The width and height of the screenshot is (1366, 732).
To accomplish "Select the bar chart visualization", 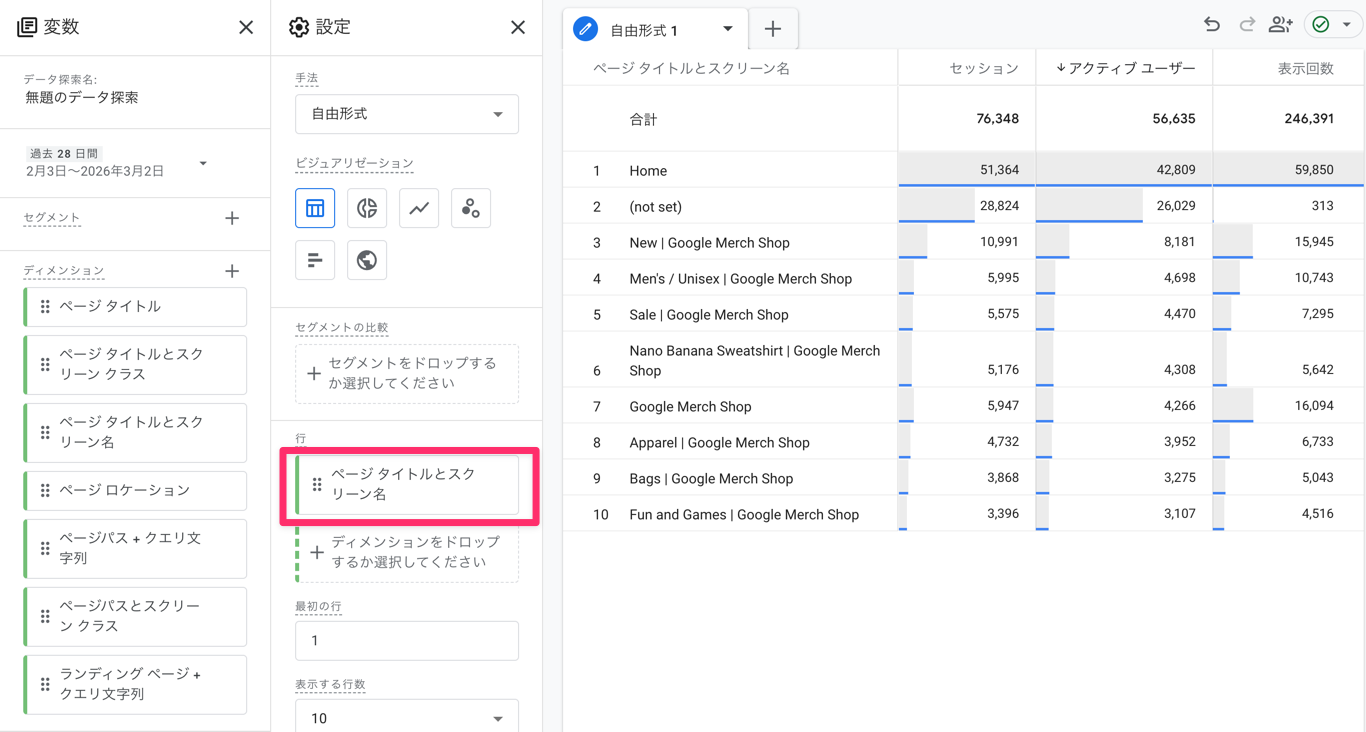I will tap(315, 260).
